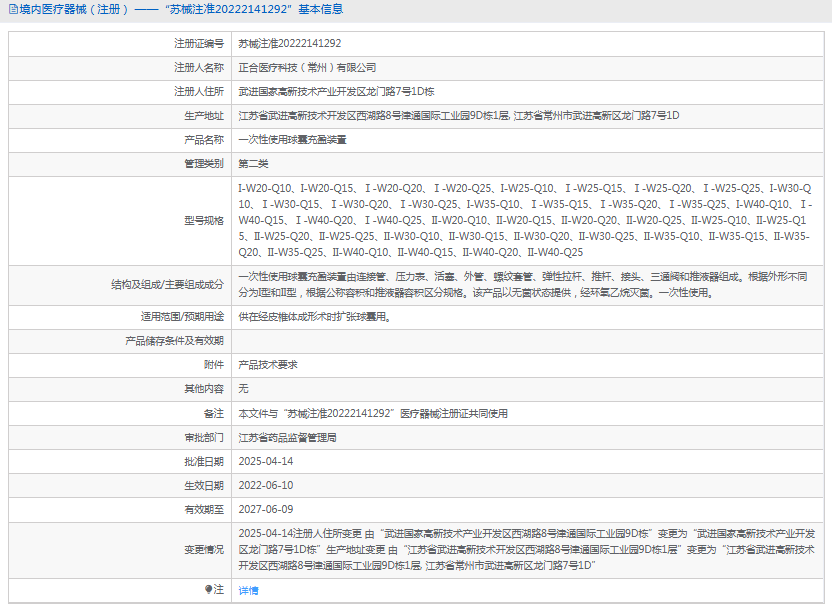Viewport: 832px width, 608px height.
Task: Click the 产品储存条件及有效期 label
Action: tap(175, 341)
